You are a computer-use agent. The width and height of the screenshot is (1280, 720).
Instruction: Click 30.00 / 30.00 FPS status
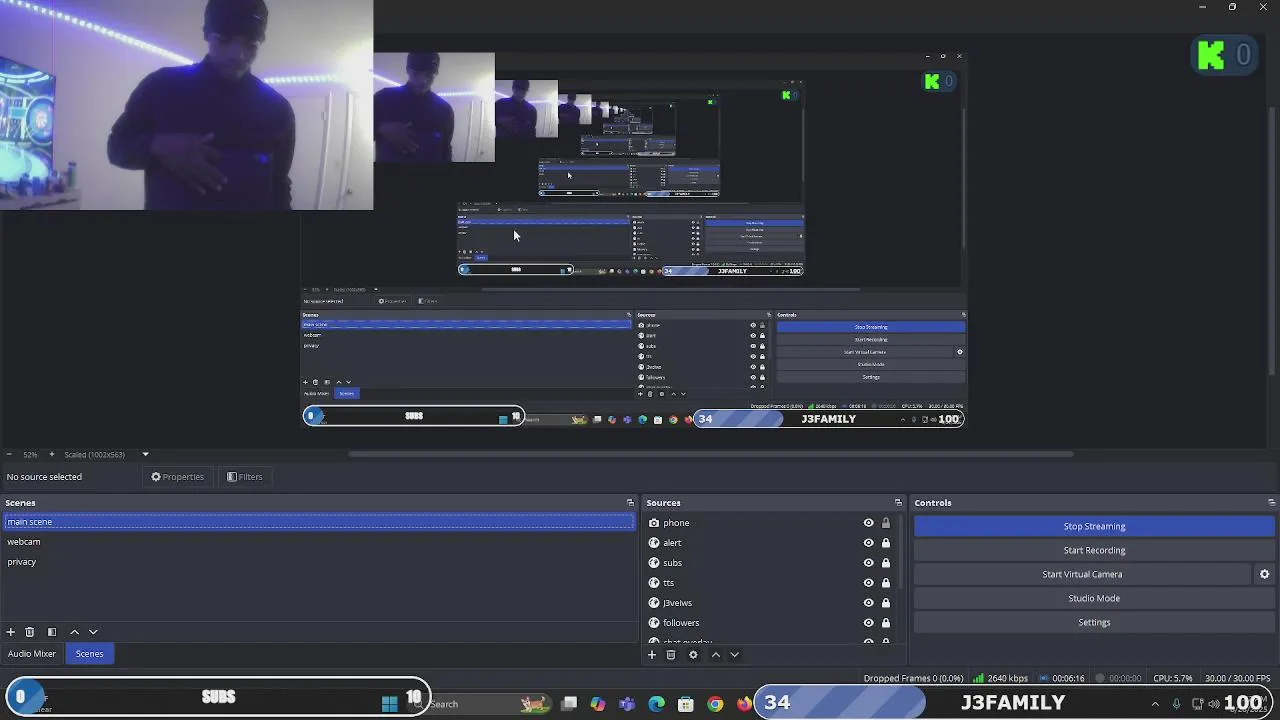pos(1238,678)
